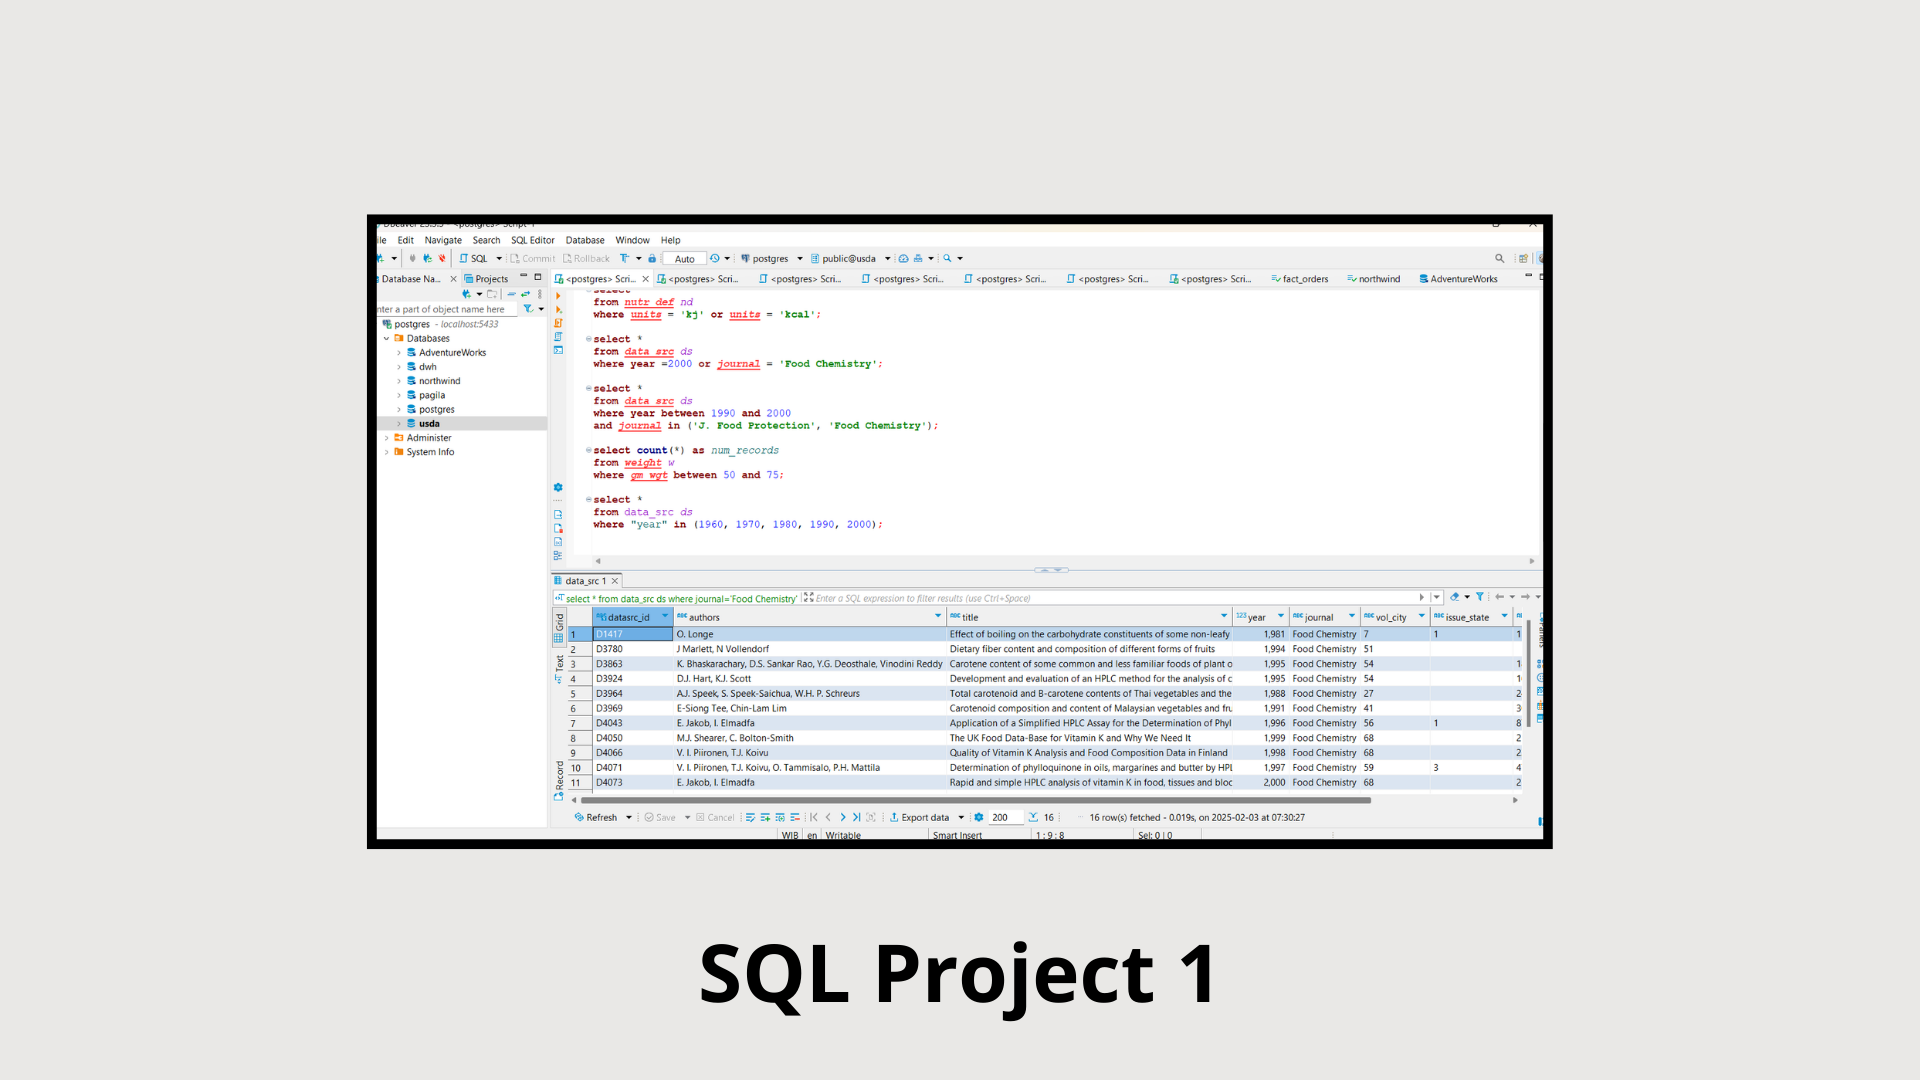This screenshot has width=1920, height=1080.
Task: Switch to the fact_orders tab
Action: point(1300,279)
